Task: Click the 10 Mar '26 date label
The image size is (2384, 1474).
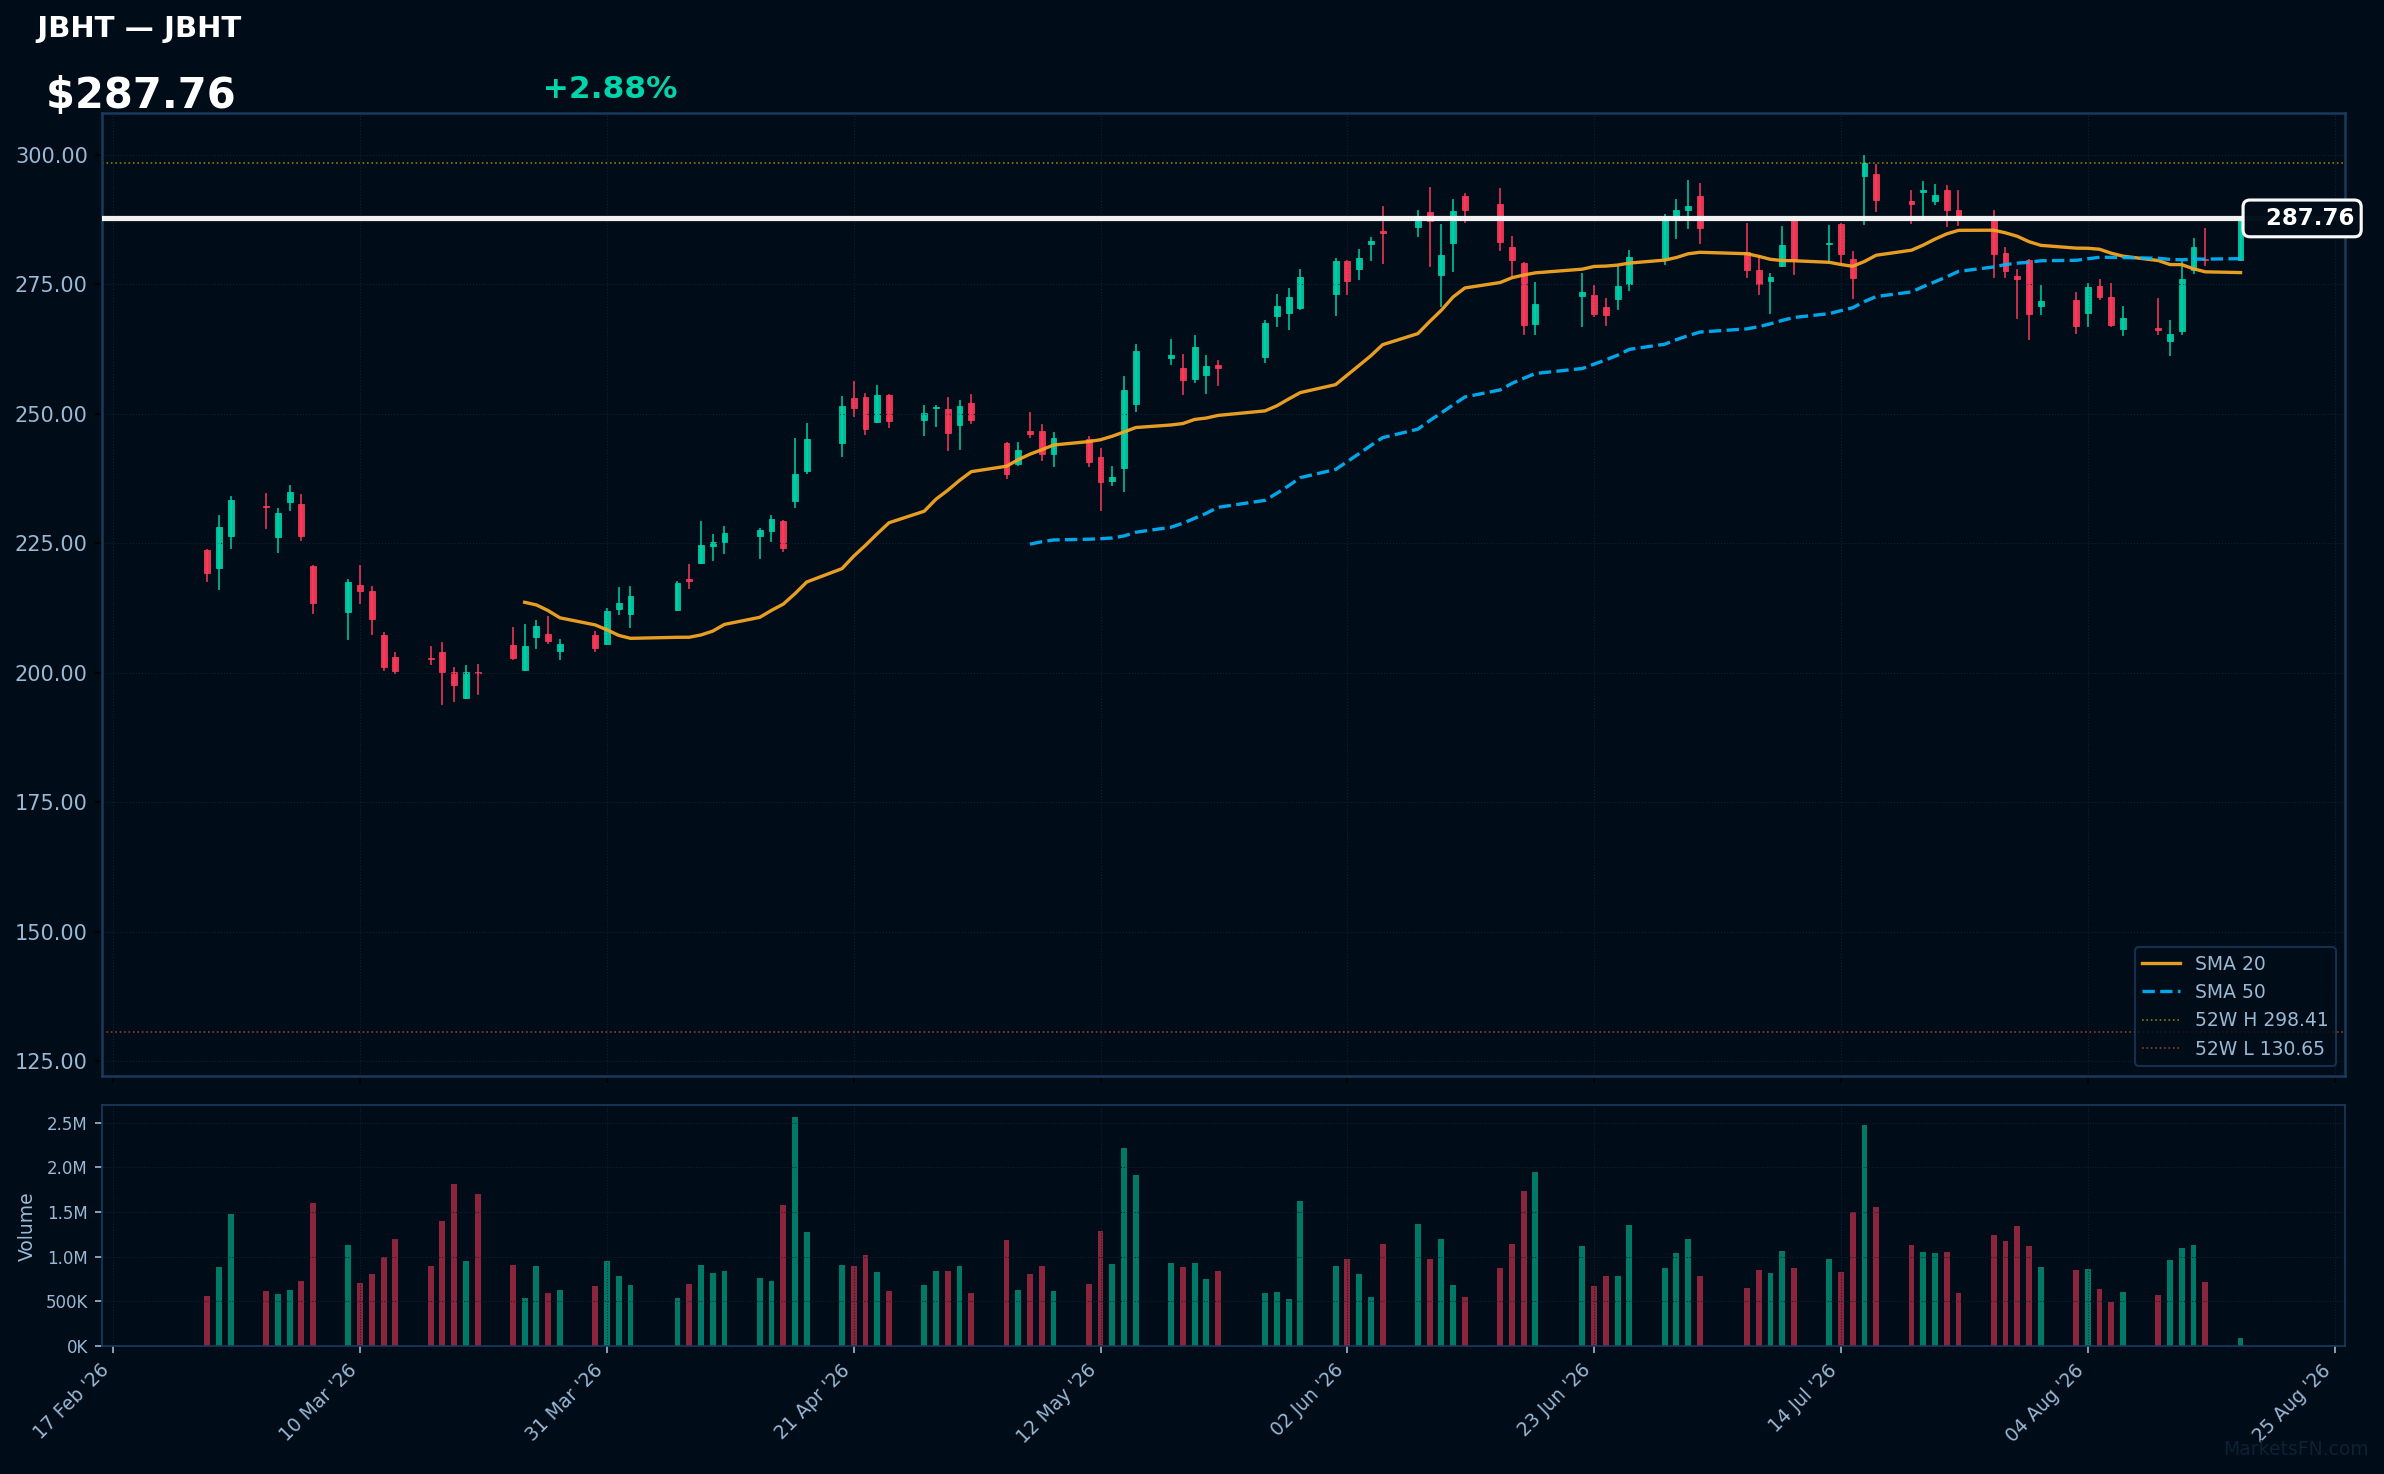Action: 317,1401
